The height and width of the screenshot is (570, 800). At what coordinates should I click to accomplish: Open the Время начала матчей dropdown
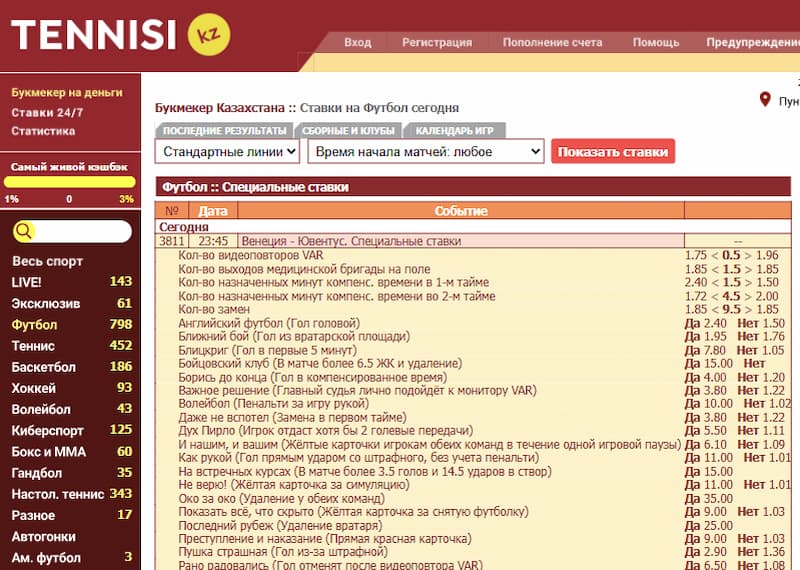click(x=426, y=152)
